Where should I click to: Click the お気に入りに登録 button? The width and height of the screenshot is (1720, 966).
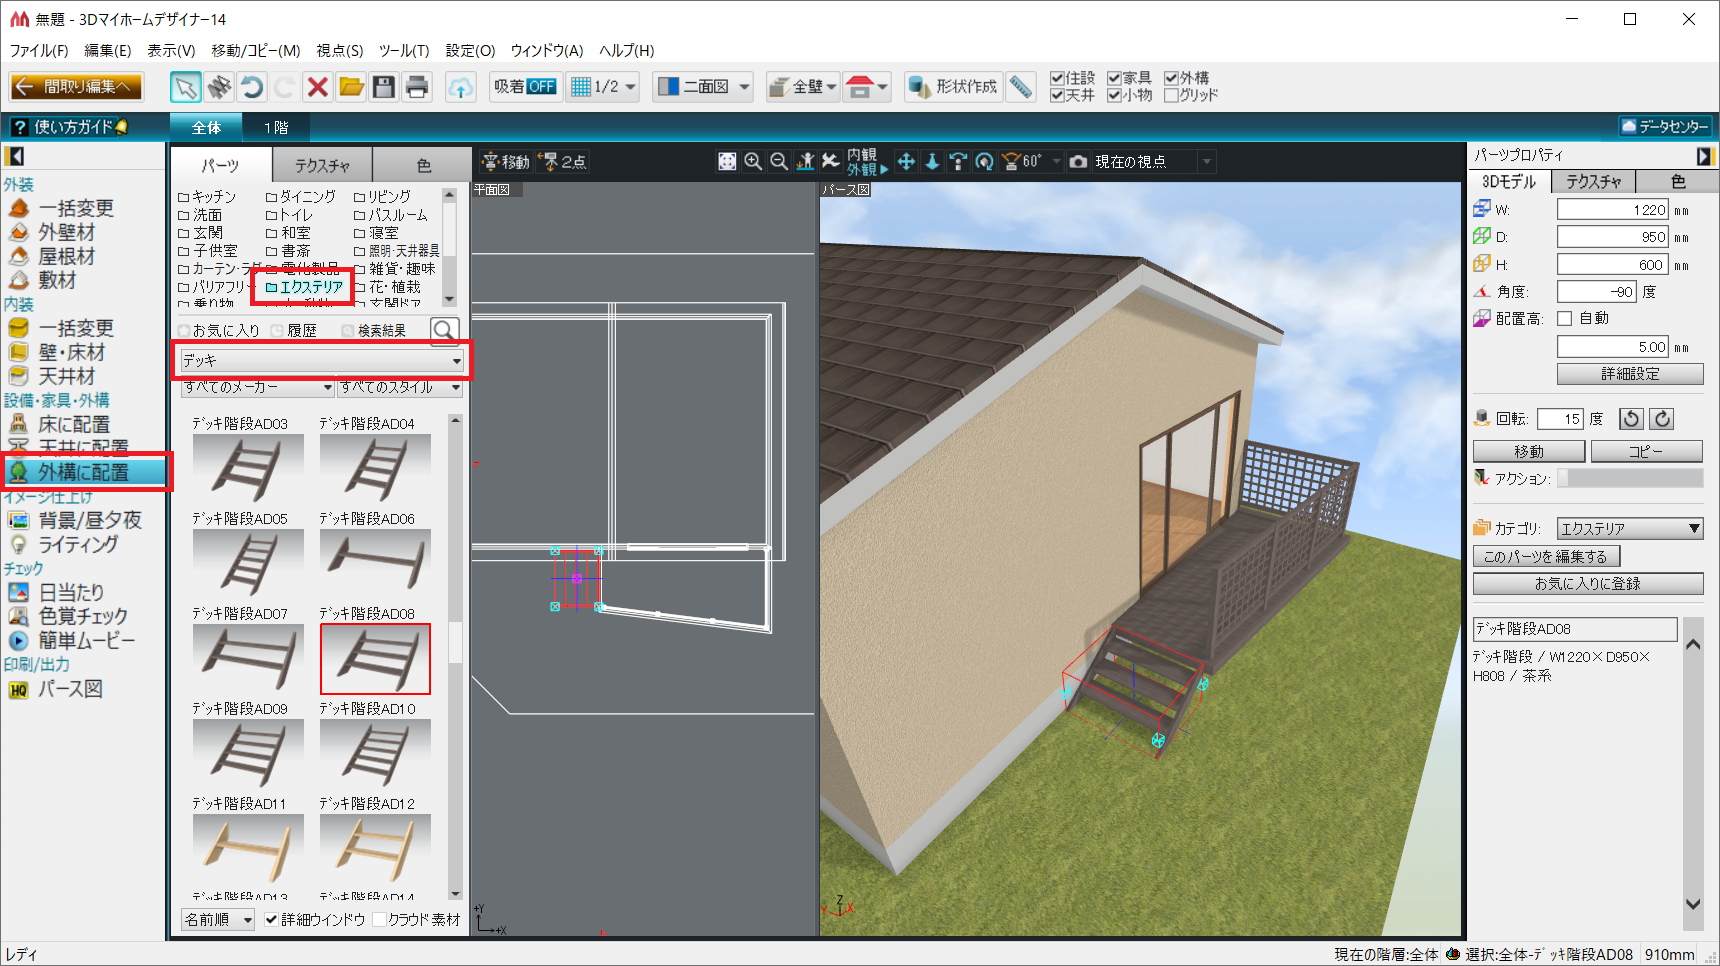[1587, 584]
